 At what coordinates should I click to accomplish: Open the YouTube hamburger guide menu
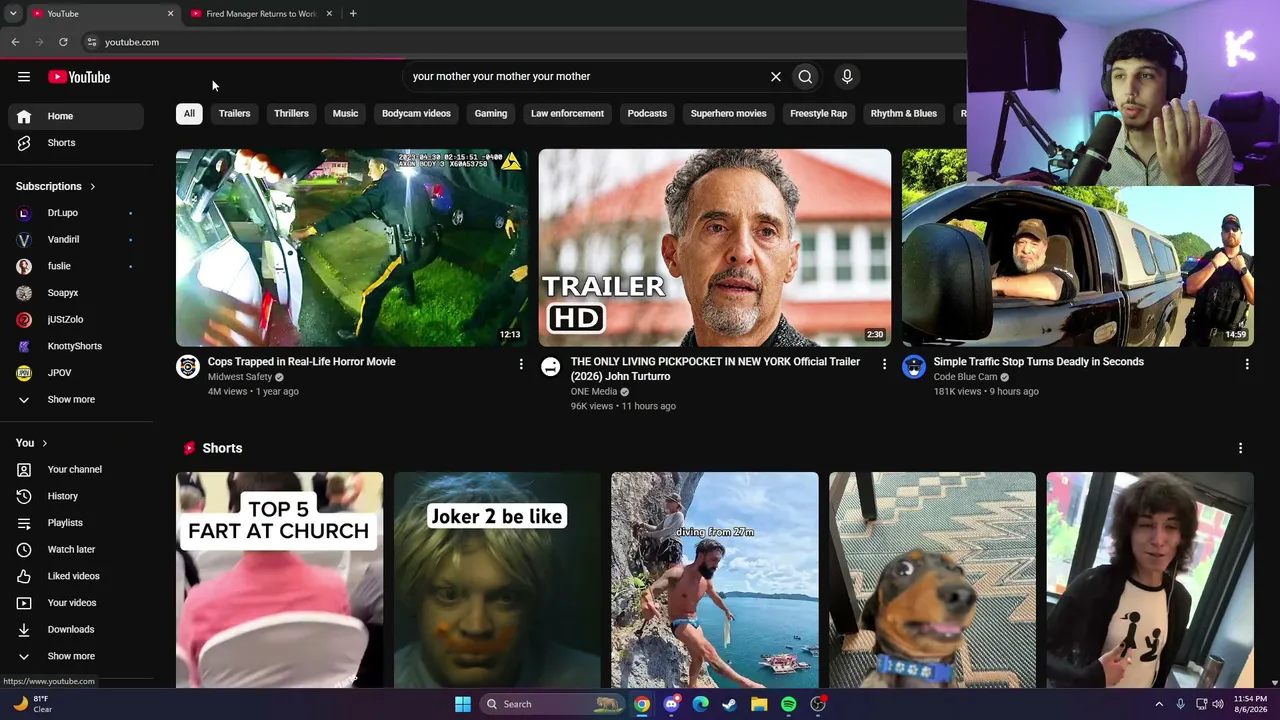(24, 77)
